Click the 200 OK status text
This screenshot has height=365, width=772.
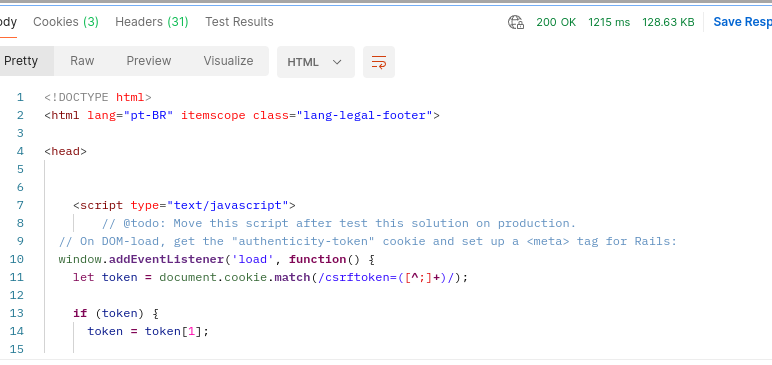556,22
